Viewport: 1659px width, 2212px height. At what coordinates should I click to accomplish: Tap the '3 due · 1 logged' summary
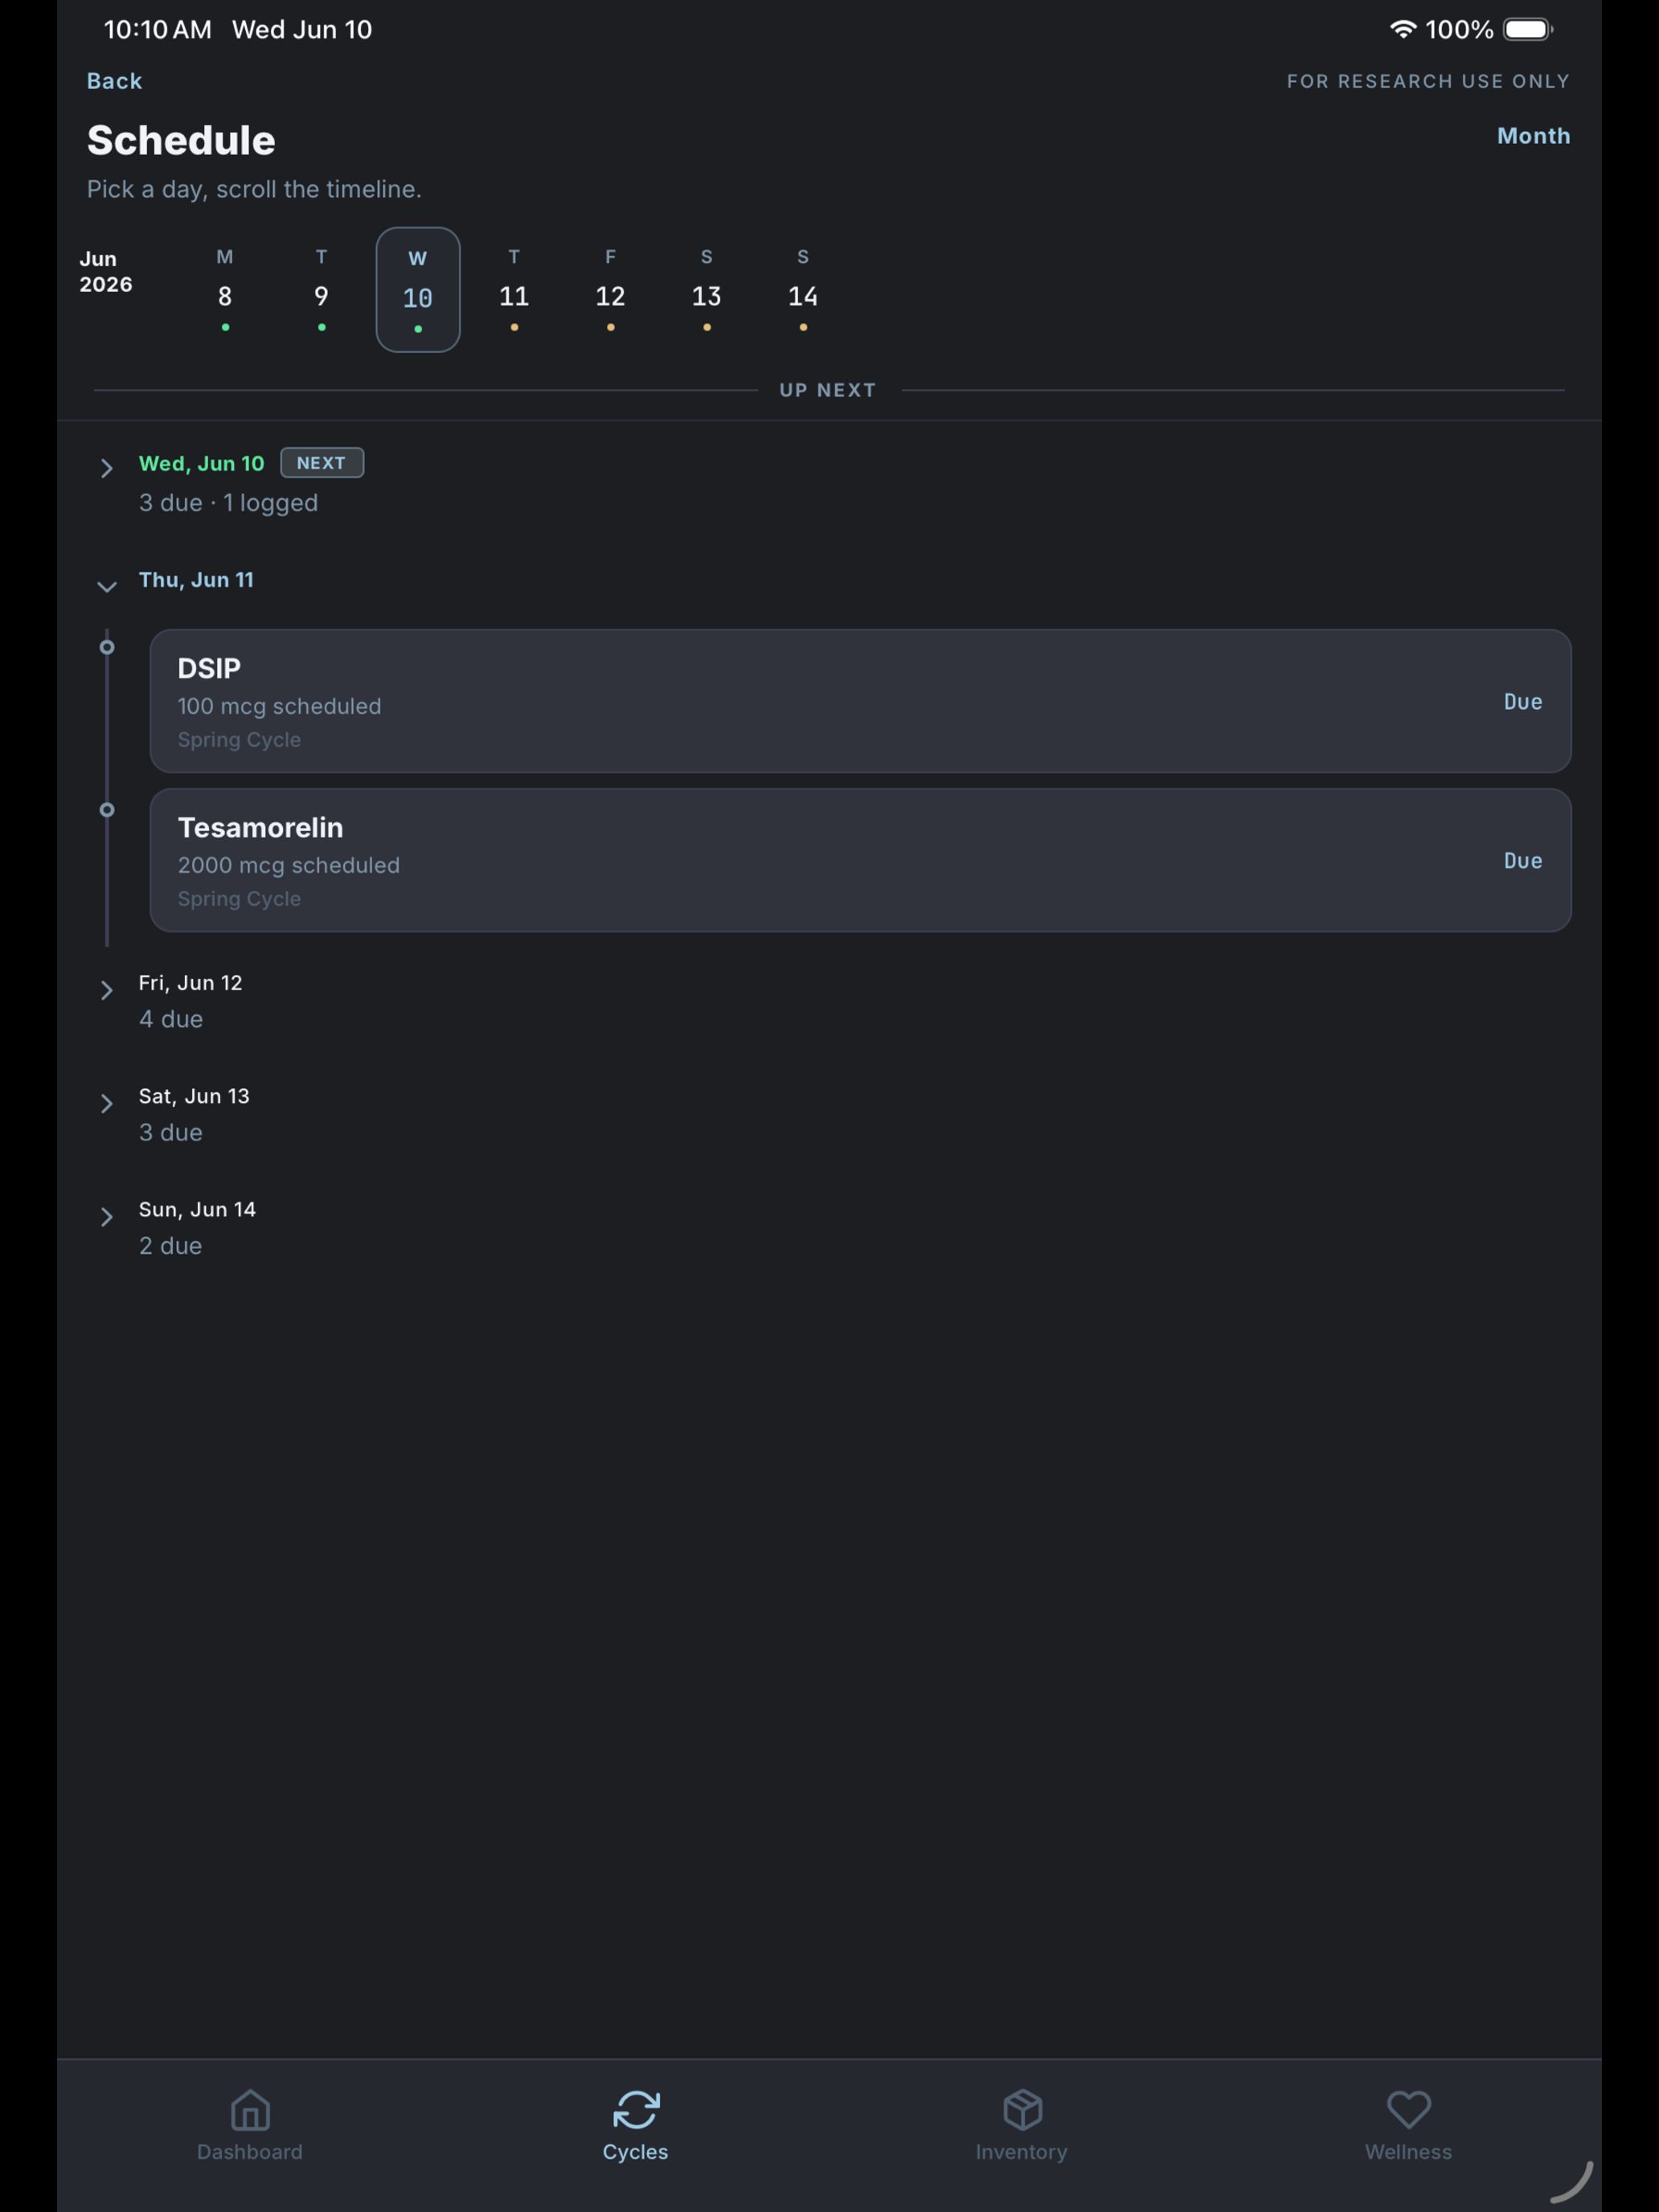[x=228, y=503]
